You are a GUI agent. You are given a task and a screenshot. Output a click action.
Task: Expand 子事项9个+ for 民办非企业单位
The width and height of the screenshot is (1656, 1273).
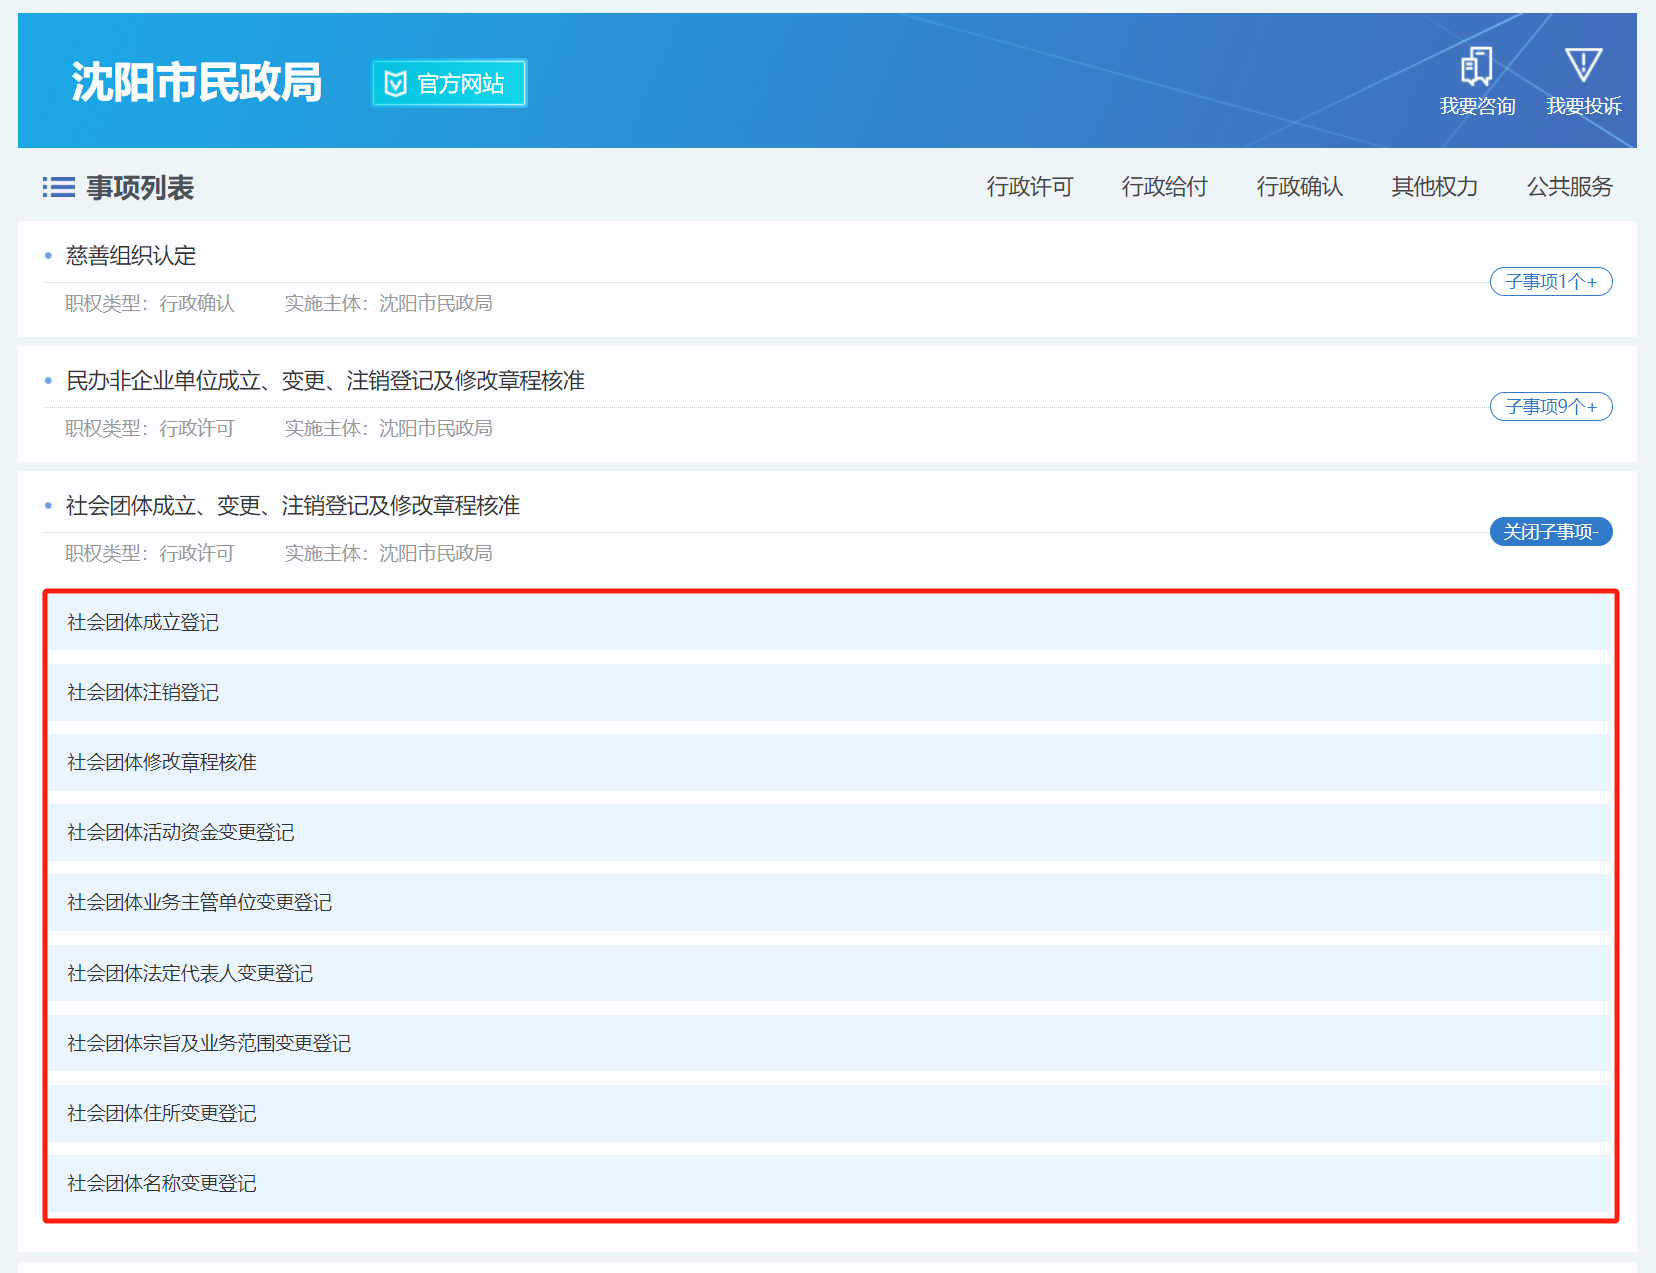[x=1550, y=407]
